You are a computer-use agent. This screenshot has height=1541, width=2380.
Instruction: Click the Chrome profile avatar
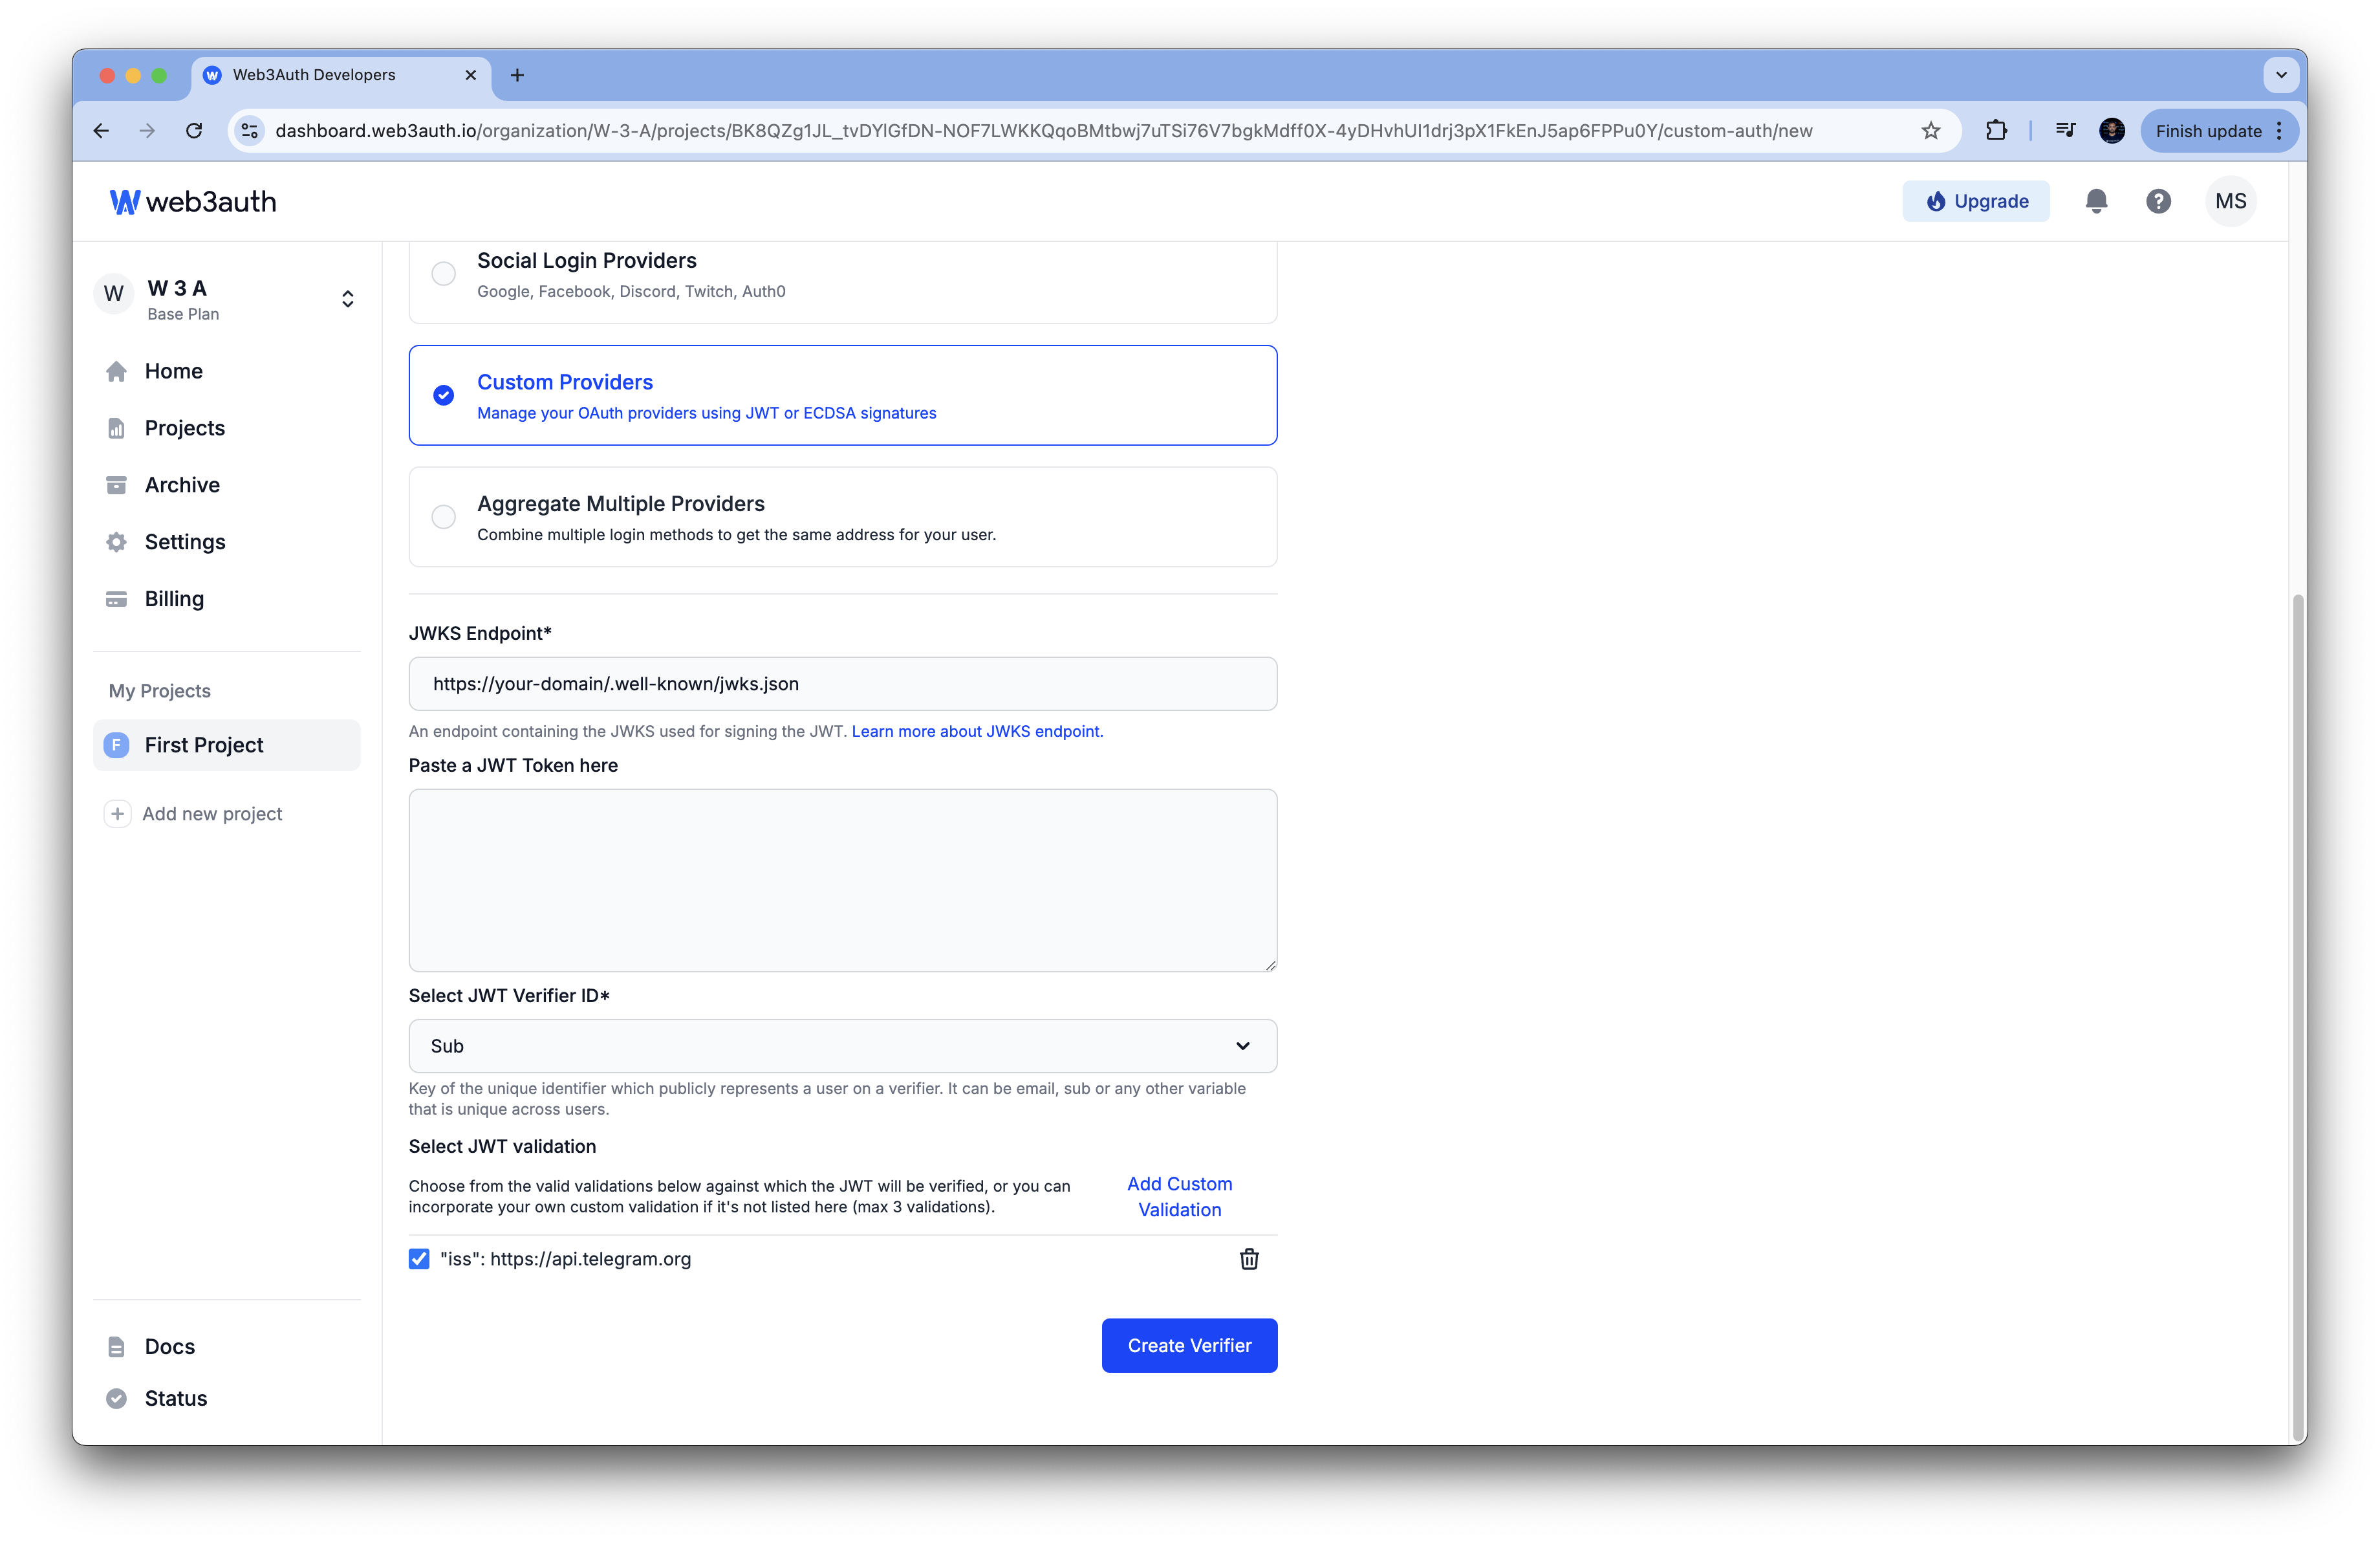[2111, 131]
